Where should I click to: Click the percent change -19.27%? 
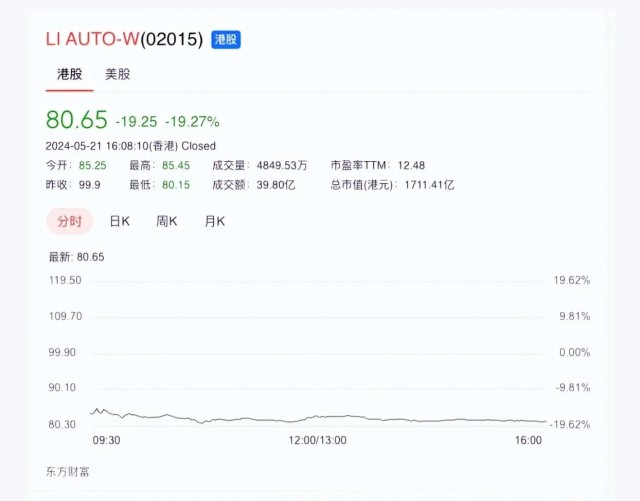(192, 122)
